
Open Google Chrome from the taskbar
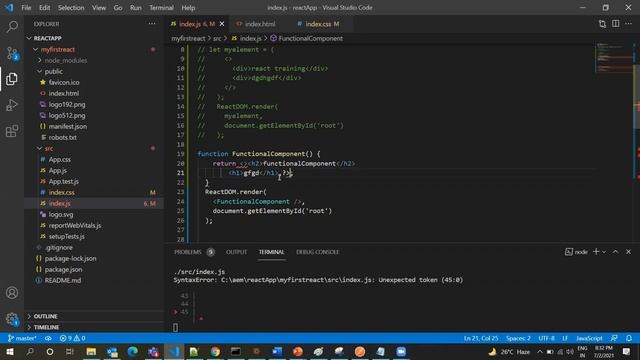(x=215, y=351)
